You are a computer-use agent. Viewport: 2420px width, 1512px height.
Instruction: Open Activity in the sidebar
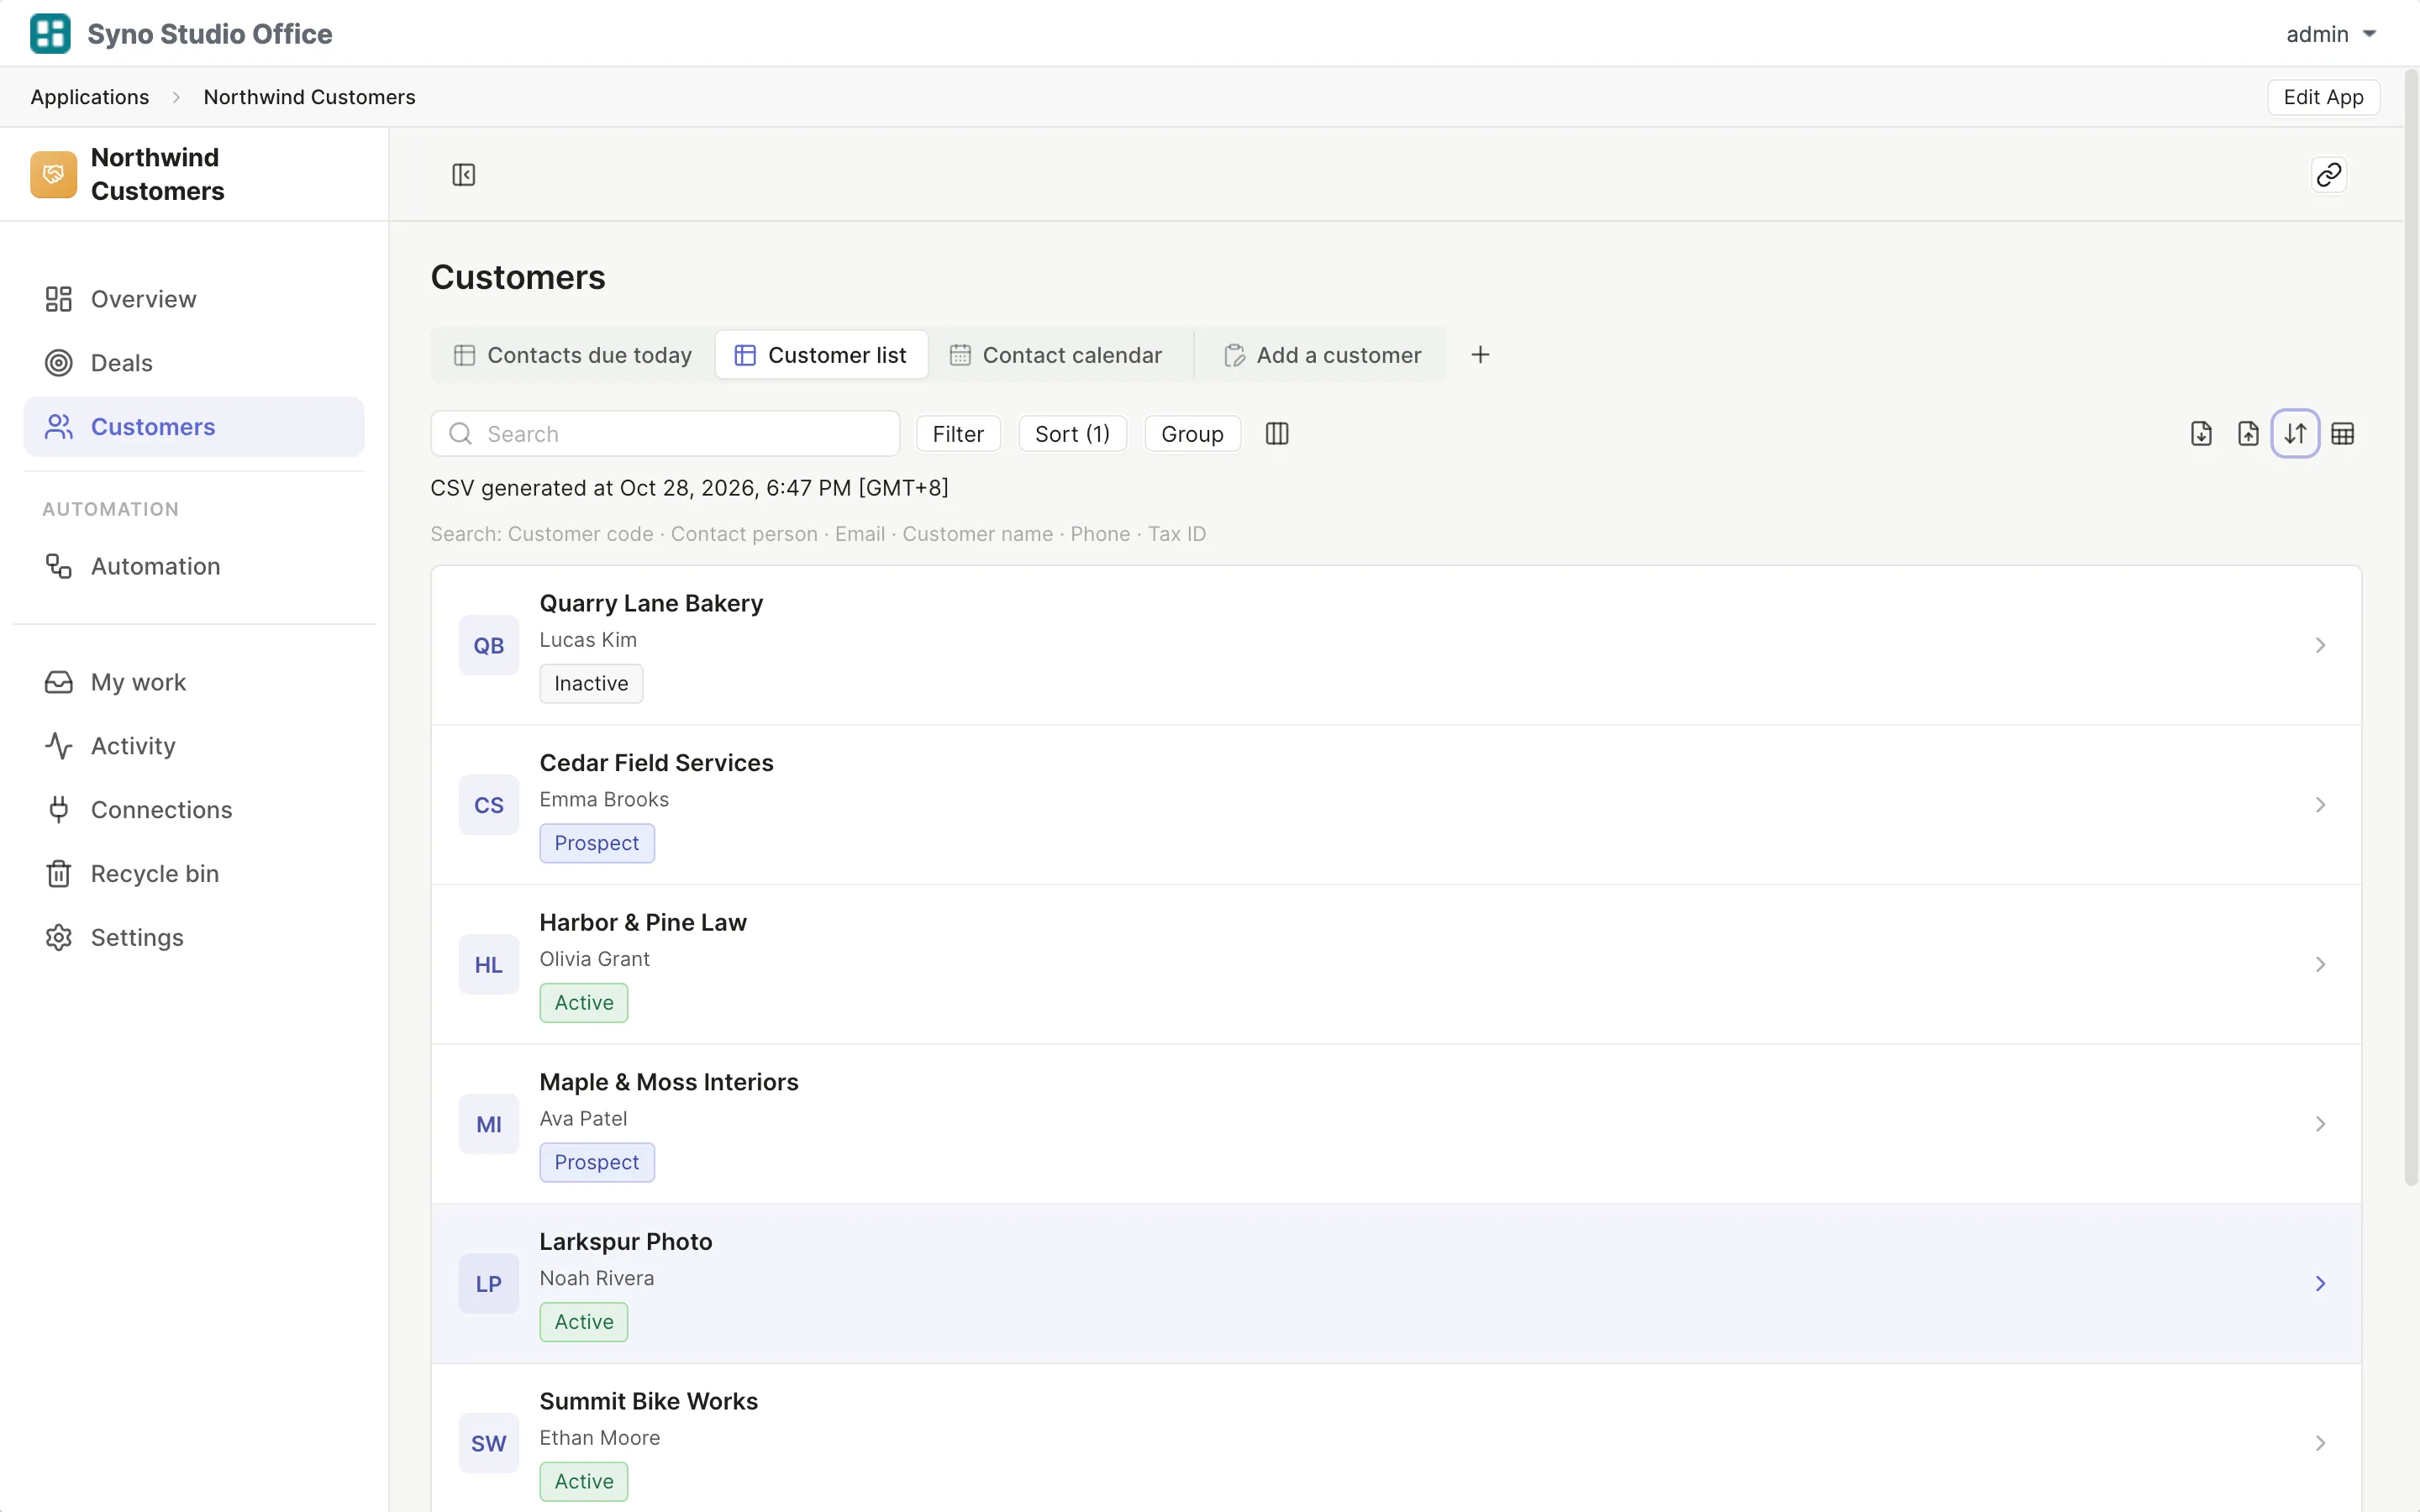[194, 746]
